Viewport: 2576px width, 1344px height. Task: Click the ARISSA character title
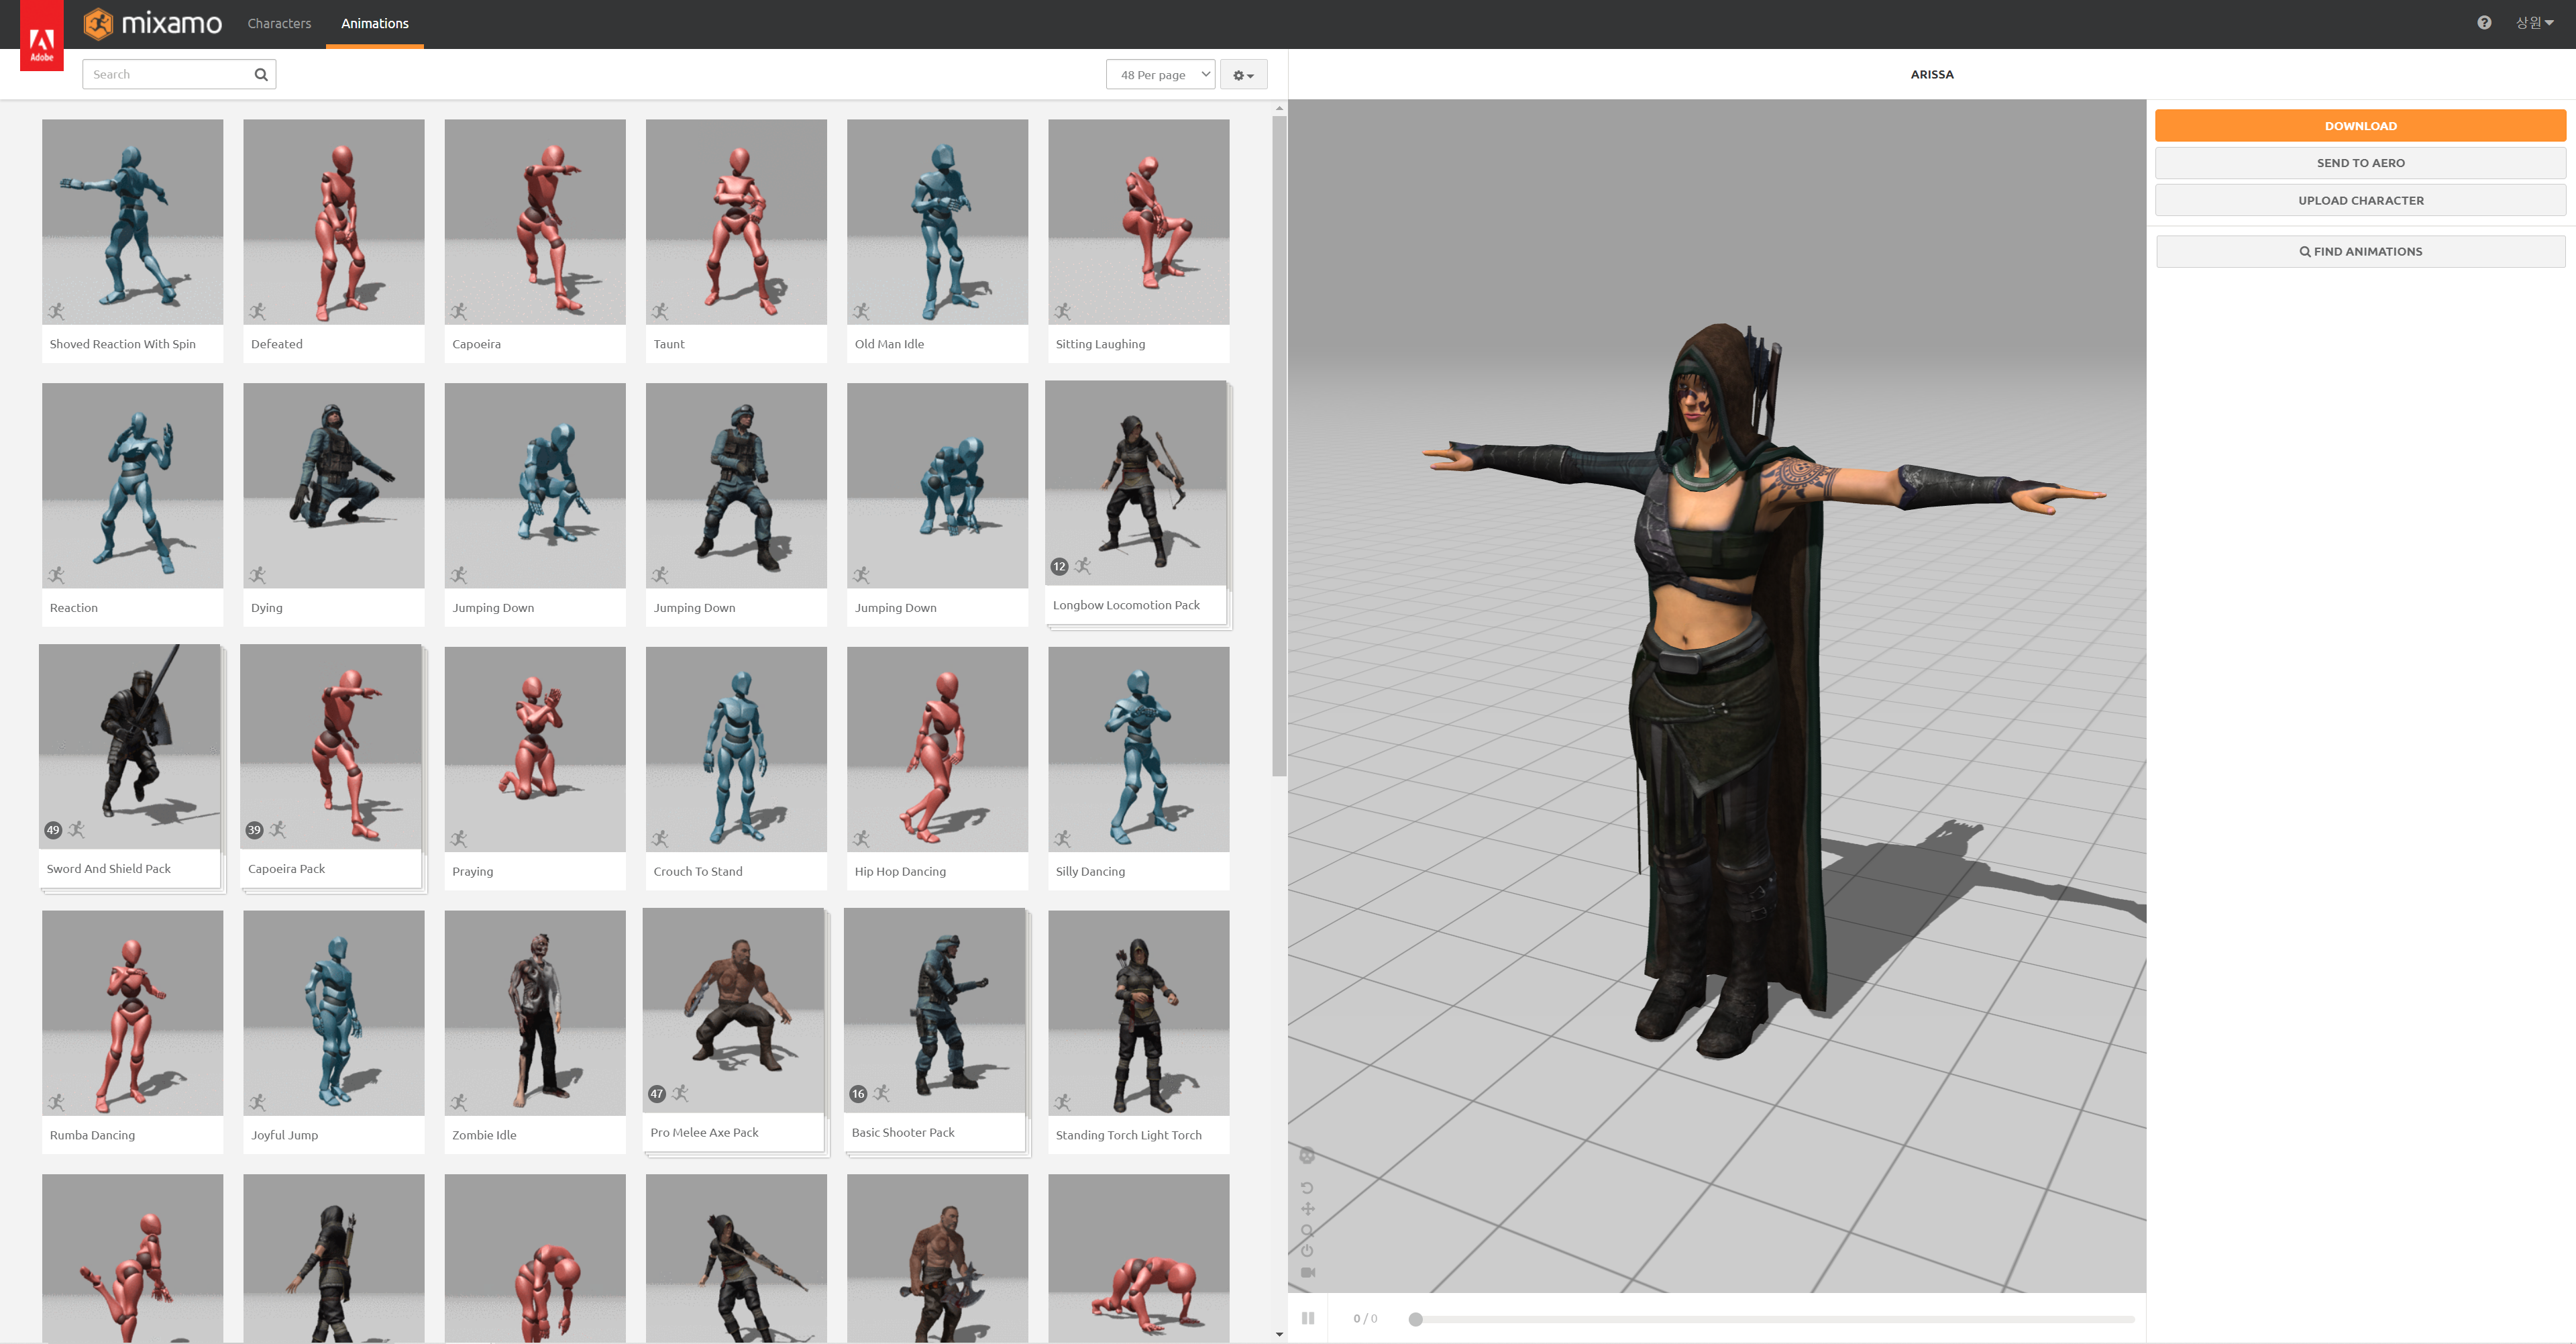point(1931,74)
